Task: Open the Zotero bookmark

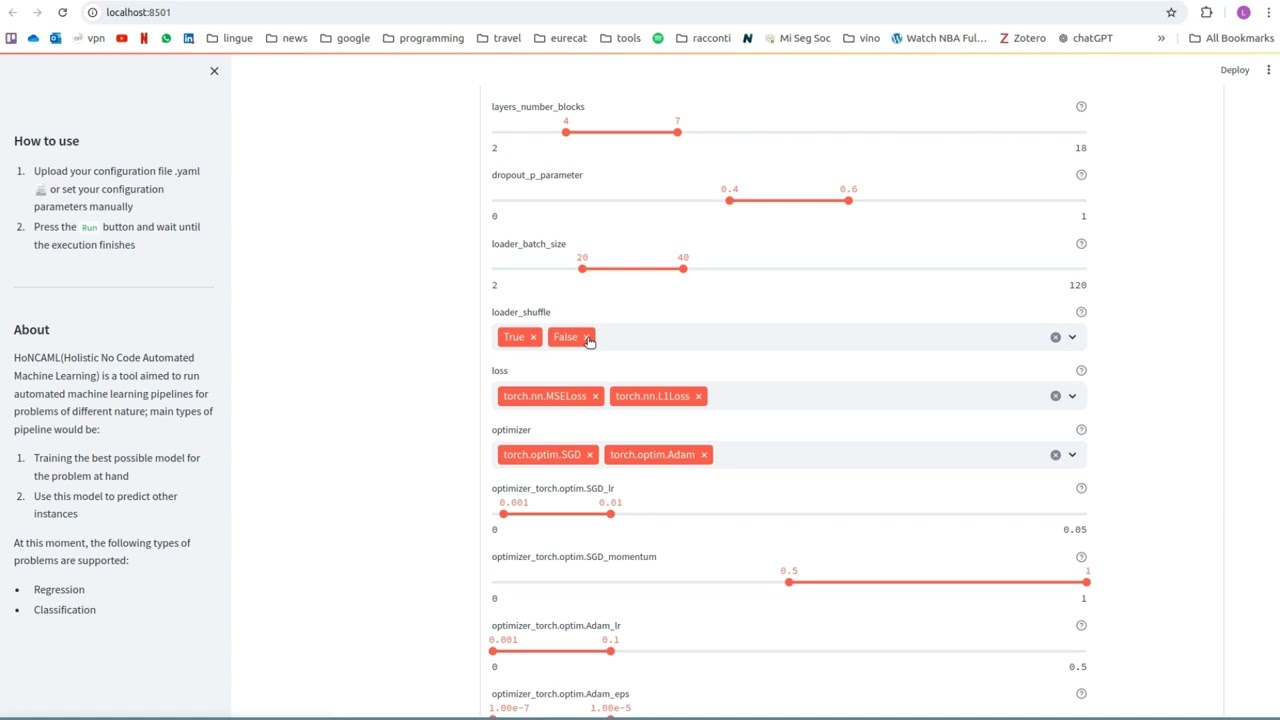Action: point(1022,38)
